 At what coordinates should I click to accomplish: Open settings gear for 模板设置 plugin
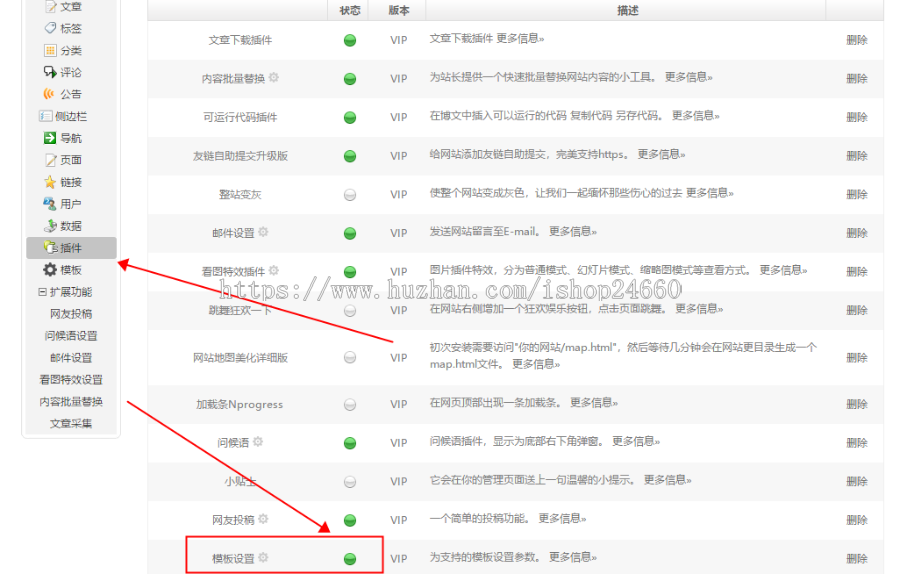pos(263,557)
